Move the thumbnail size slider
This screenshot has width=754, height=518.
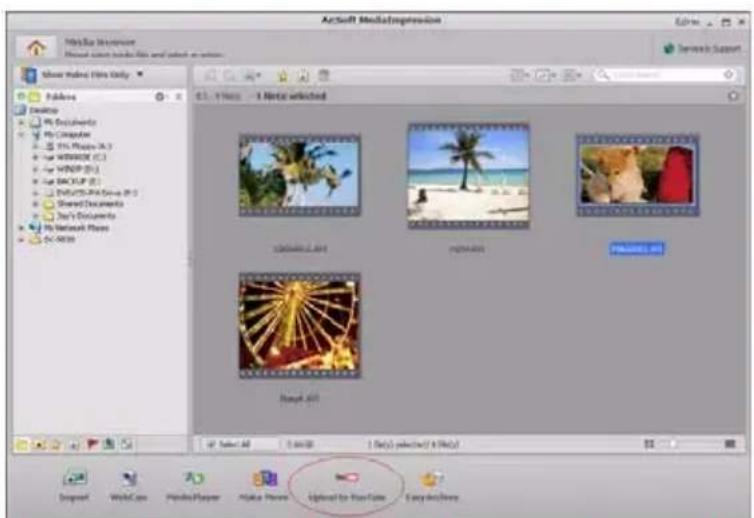click(x=673, y=444)
